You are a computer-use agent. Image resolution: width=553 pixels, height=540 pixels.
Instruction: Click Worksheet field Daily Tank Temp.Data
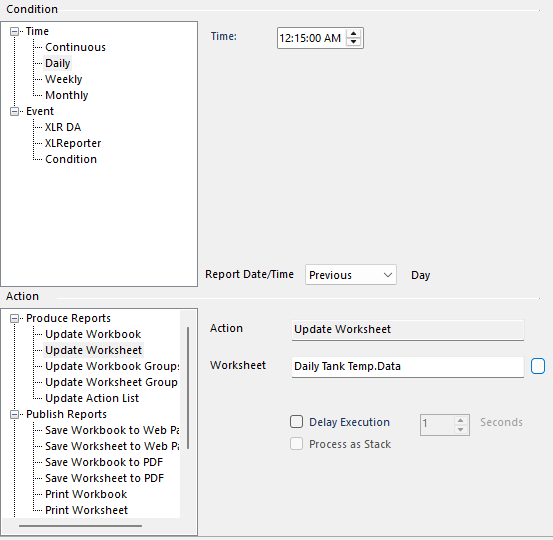pyautogui.click(x=408, y=367)
